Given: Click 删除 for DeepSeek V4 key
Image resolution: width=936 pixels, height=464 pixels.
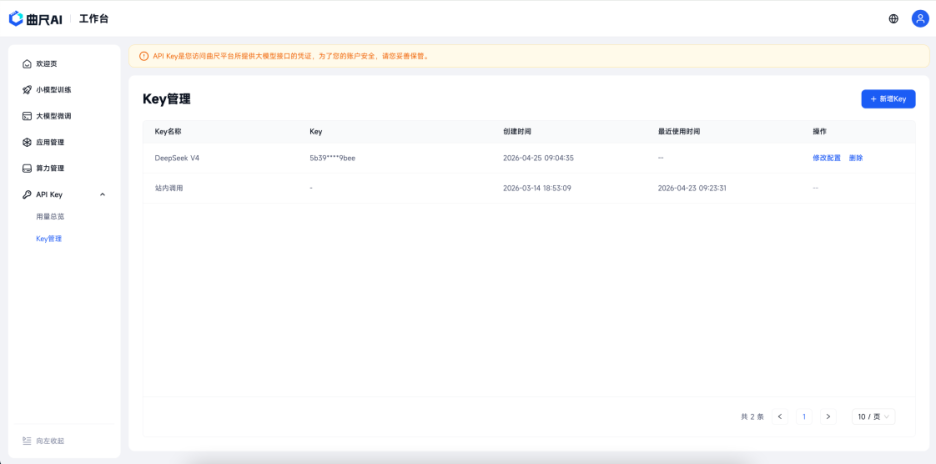Looking at the screenshot, I should pos(856,158).
